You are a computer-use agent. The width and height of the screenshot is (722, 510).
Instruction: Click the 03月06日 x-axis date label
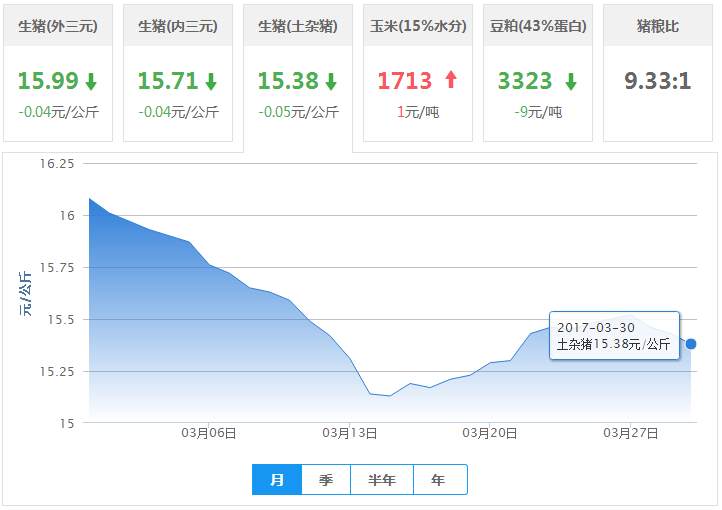(209, 434)
